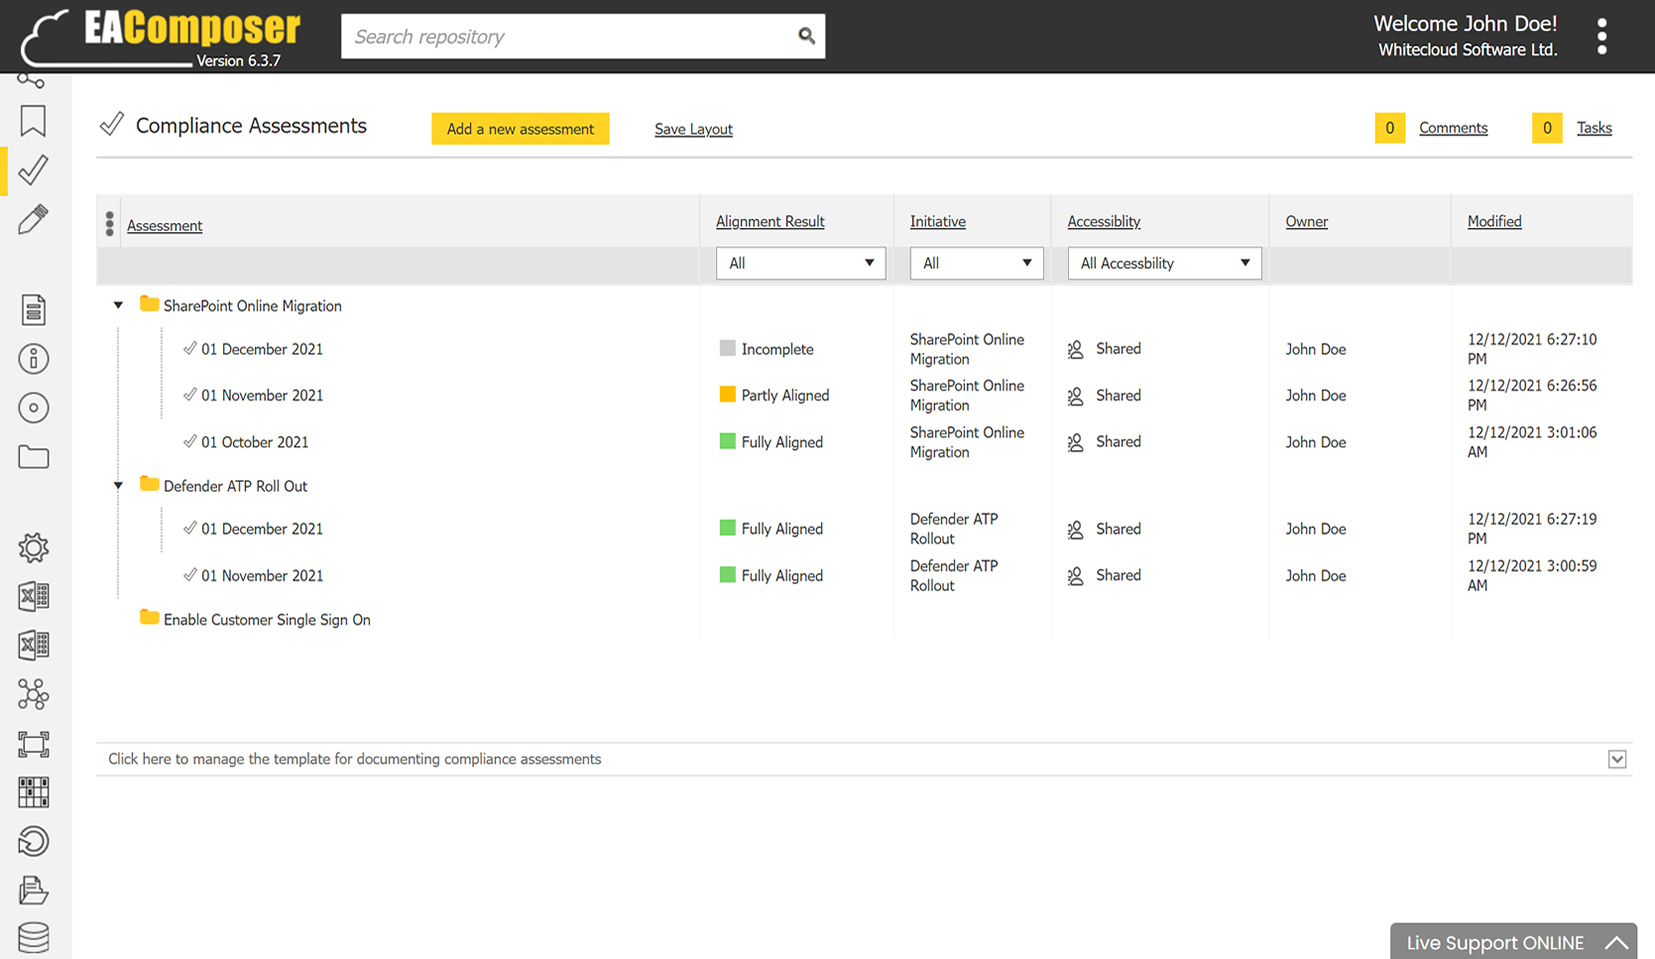Viewport: 1655px width, 959px height.
Task: Open the stacked documents icon in the sidebar
Action: tap(33, 890)
